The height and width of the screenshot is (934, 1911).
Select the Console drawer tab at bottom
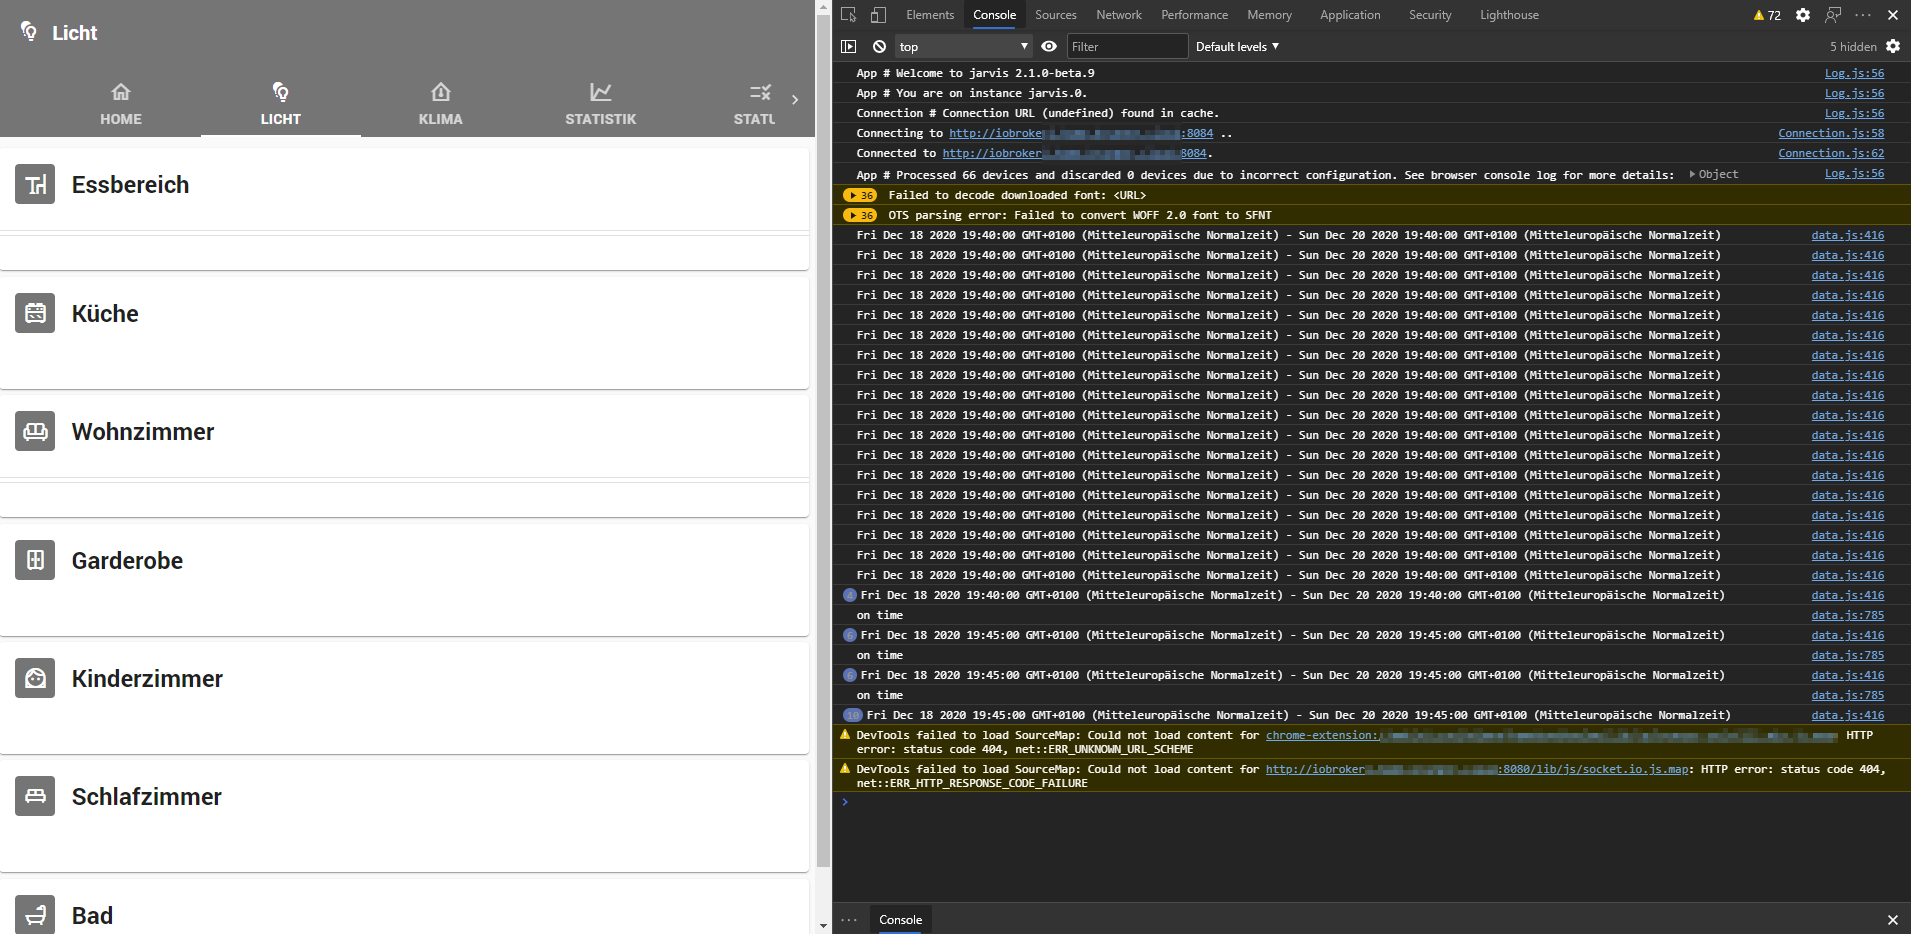tap(900, 919)
